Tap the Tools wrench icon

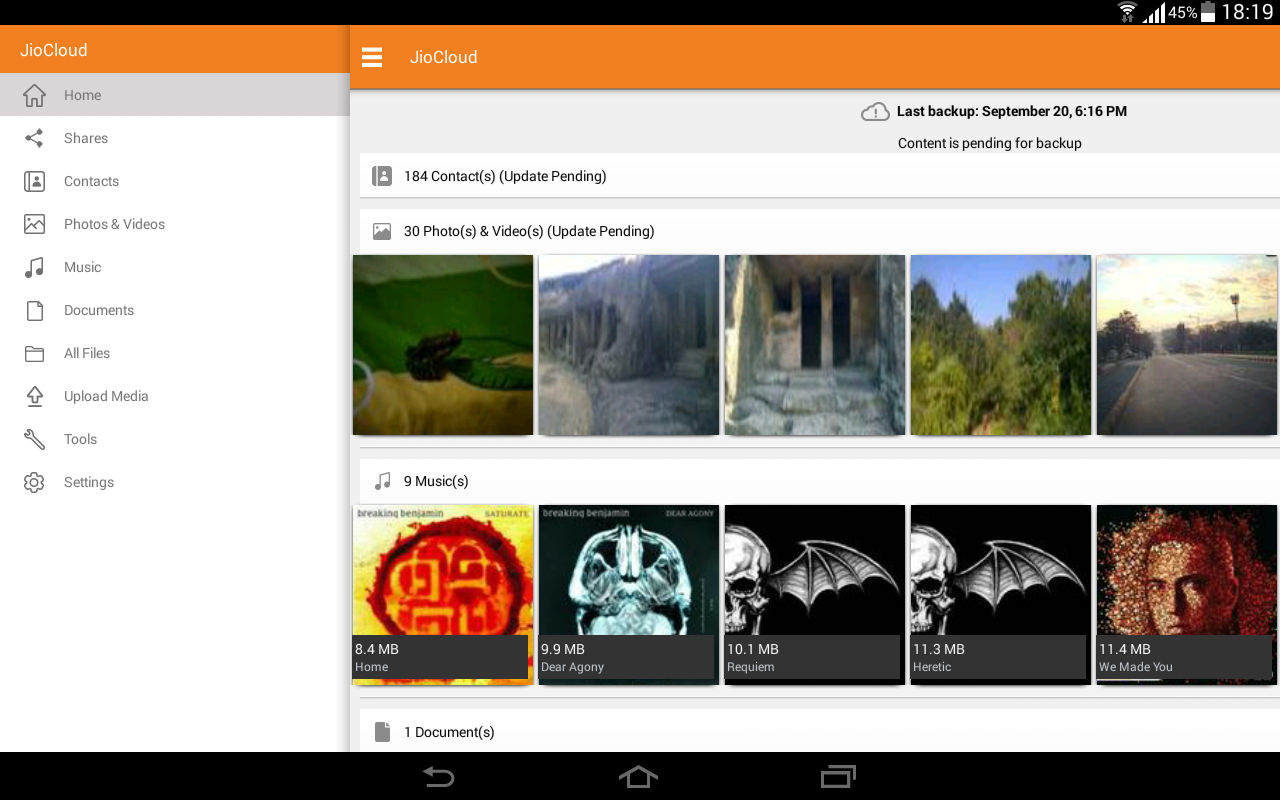pyautogui.click(x=34, y=439)
